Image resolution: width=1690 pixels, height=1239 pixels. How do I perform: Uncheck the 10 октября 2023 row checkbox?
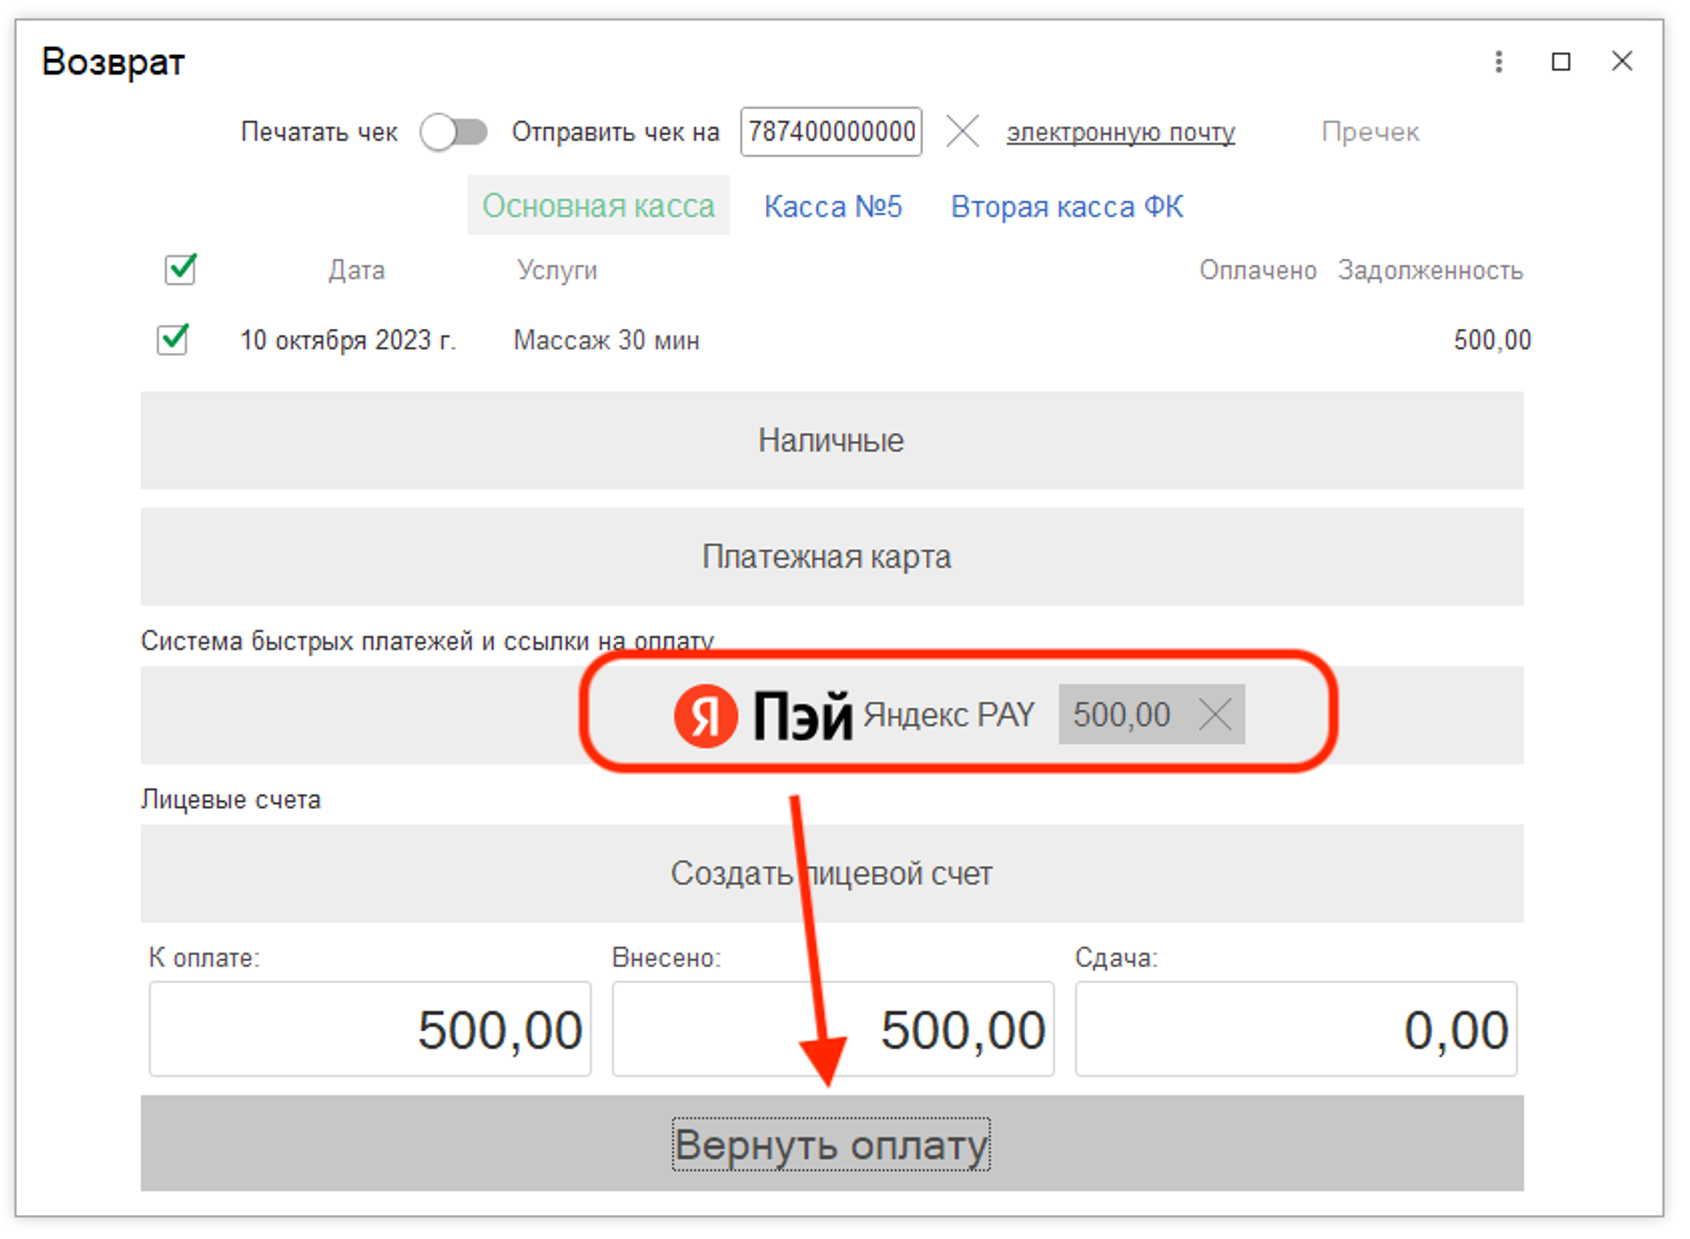coord(173,338)
